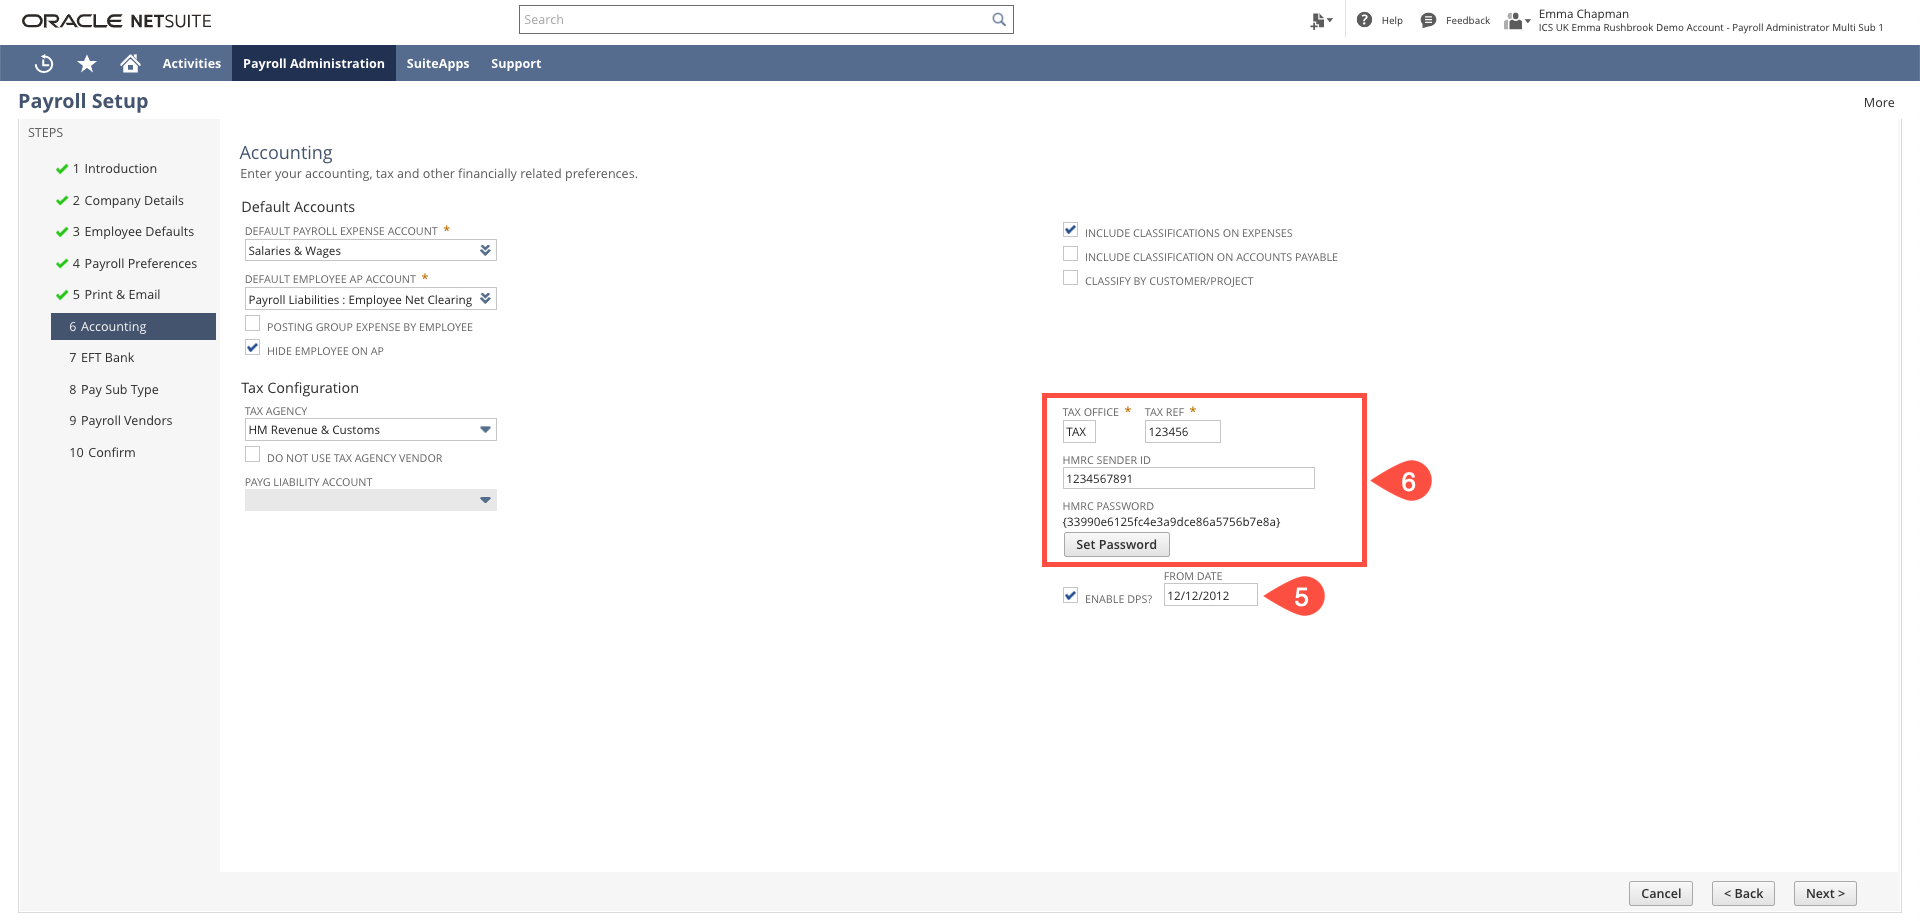Cancel the payroll setup wizard
Image resolution: width=1920 pixels, height=921 pixels.
tap(1660, 893)
